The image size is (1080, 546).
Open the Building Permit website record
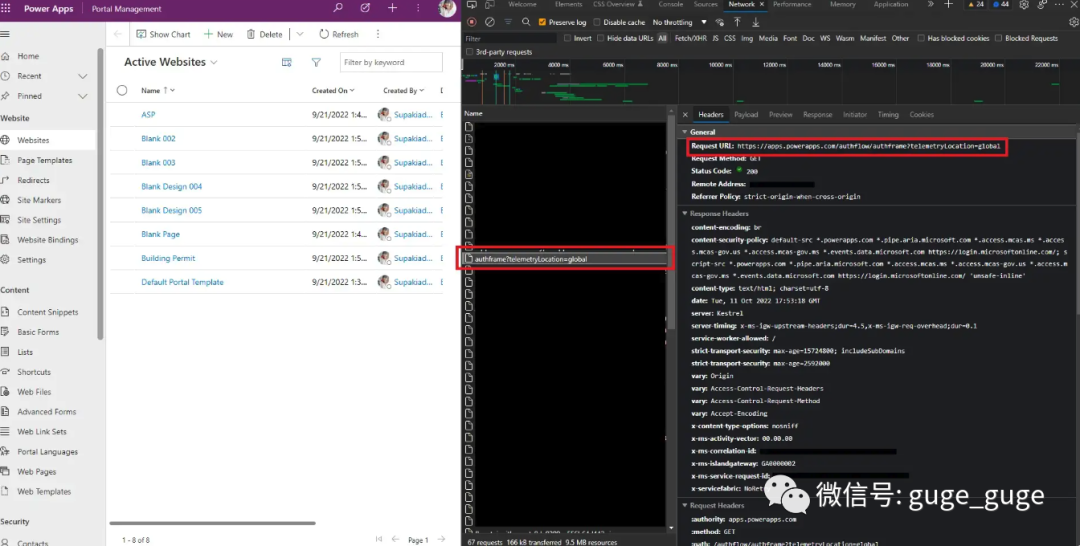(168, 258)
